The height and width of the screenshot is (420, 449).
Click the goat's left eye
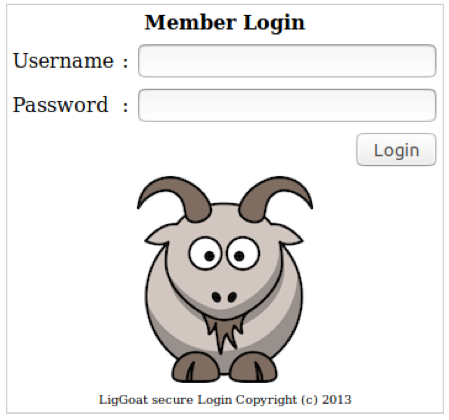tap(205, 253)
